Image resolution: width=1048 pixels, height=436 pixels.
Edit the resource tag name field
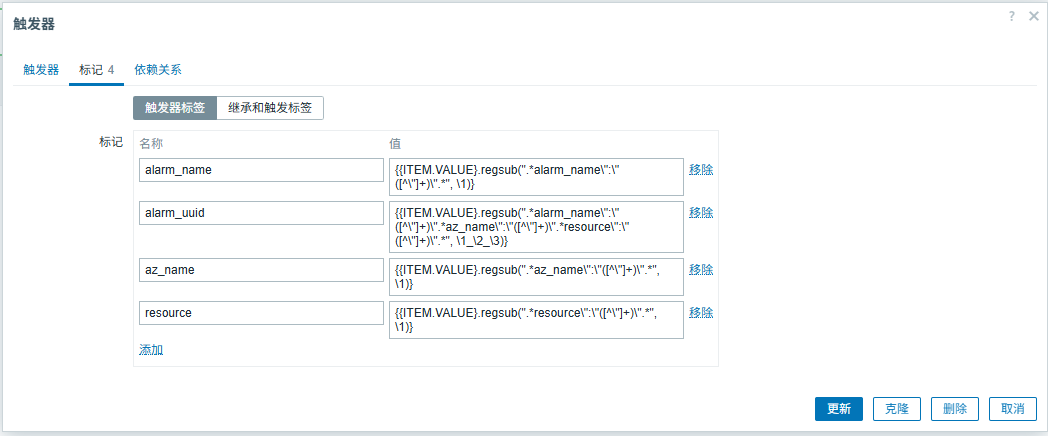pos(261,313)
